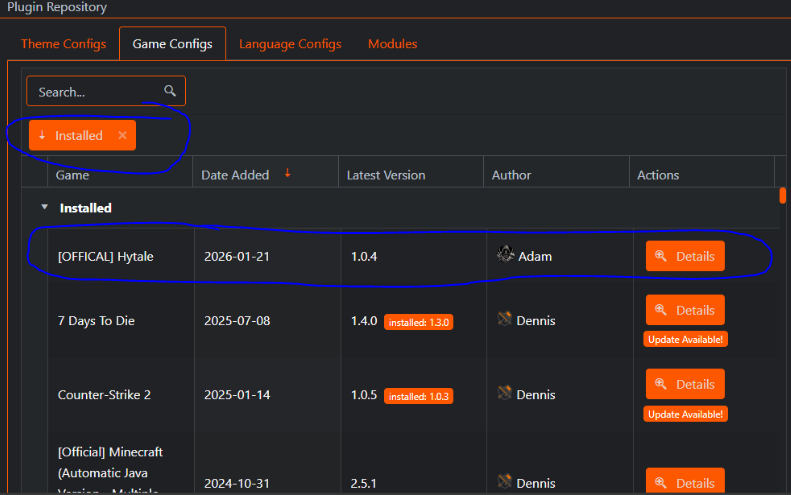
Task: Click Update Available badge for 7 Days To Die
Action: (685, 339)
